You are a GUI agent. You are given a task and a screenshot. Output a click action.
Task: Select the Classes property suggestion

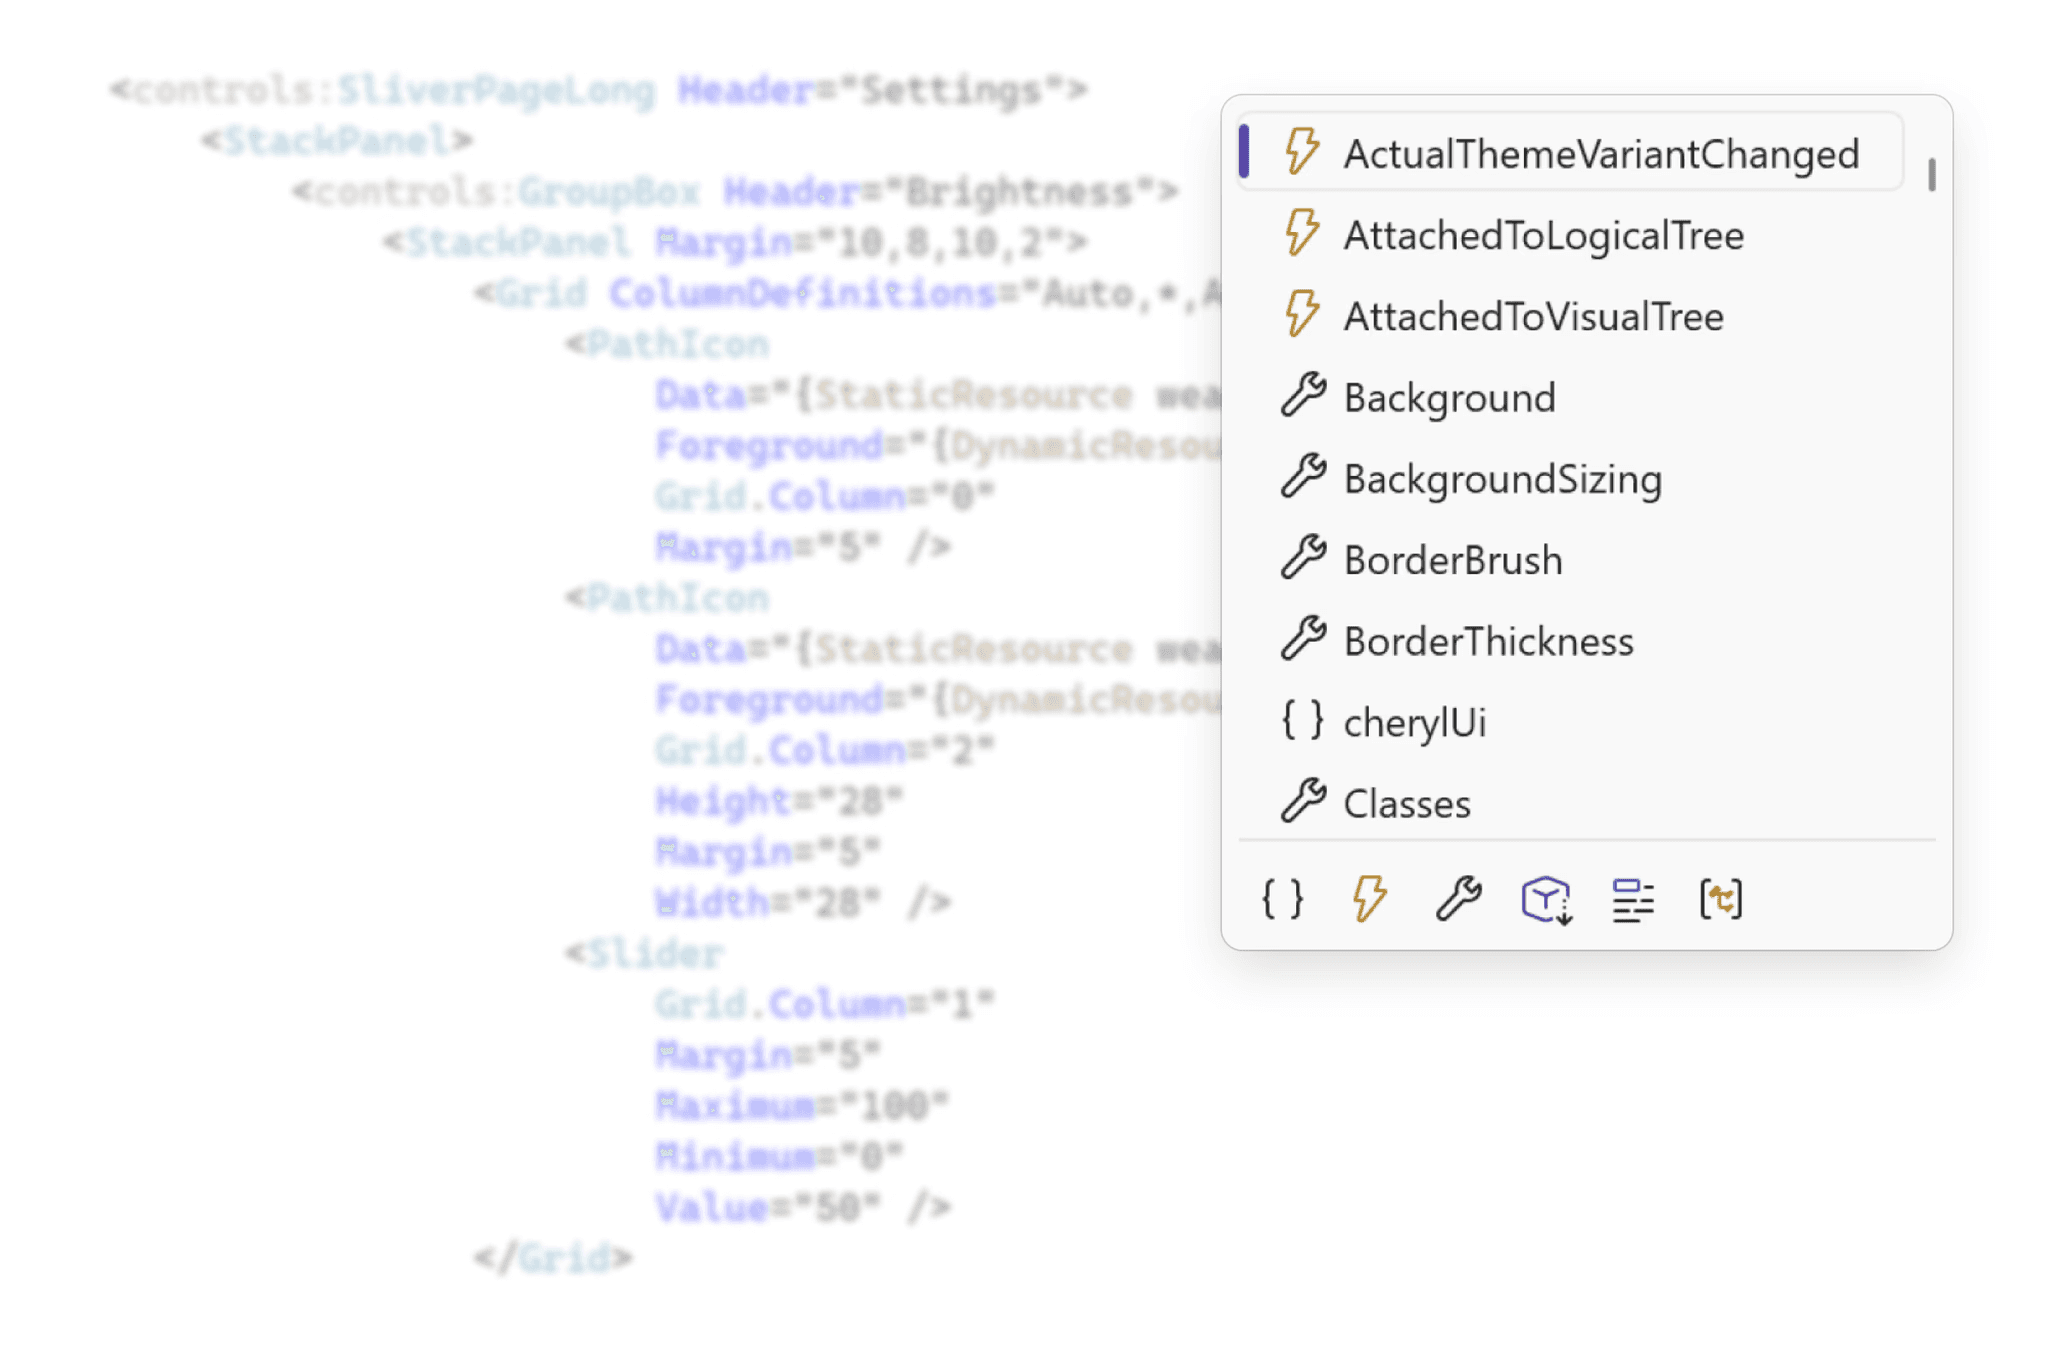[1406, 803]
